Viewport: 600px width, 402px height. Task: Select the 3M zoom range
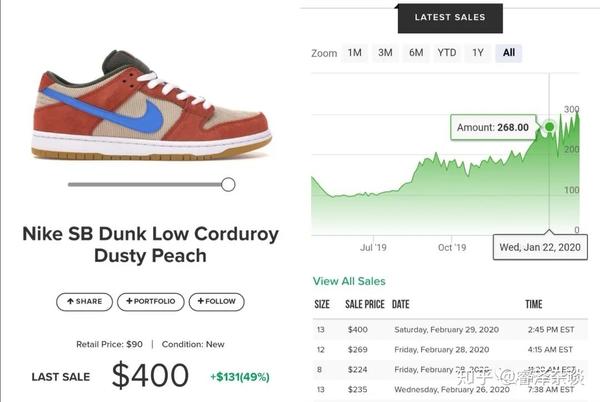click(x=385, y=53)
